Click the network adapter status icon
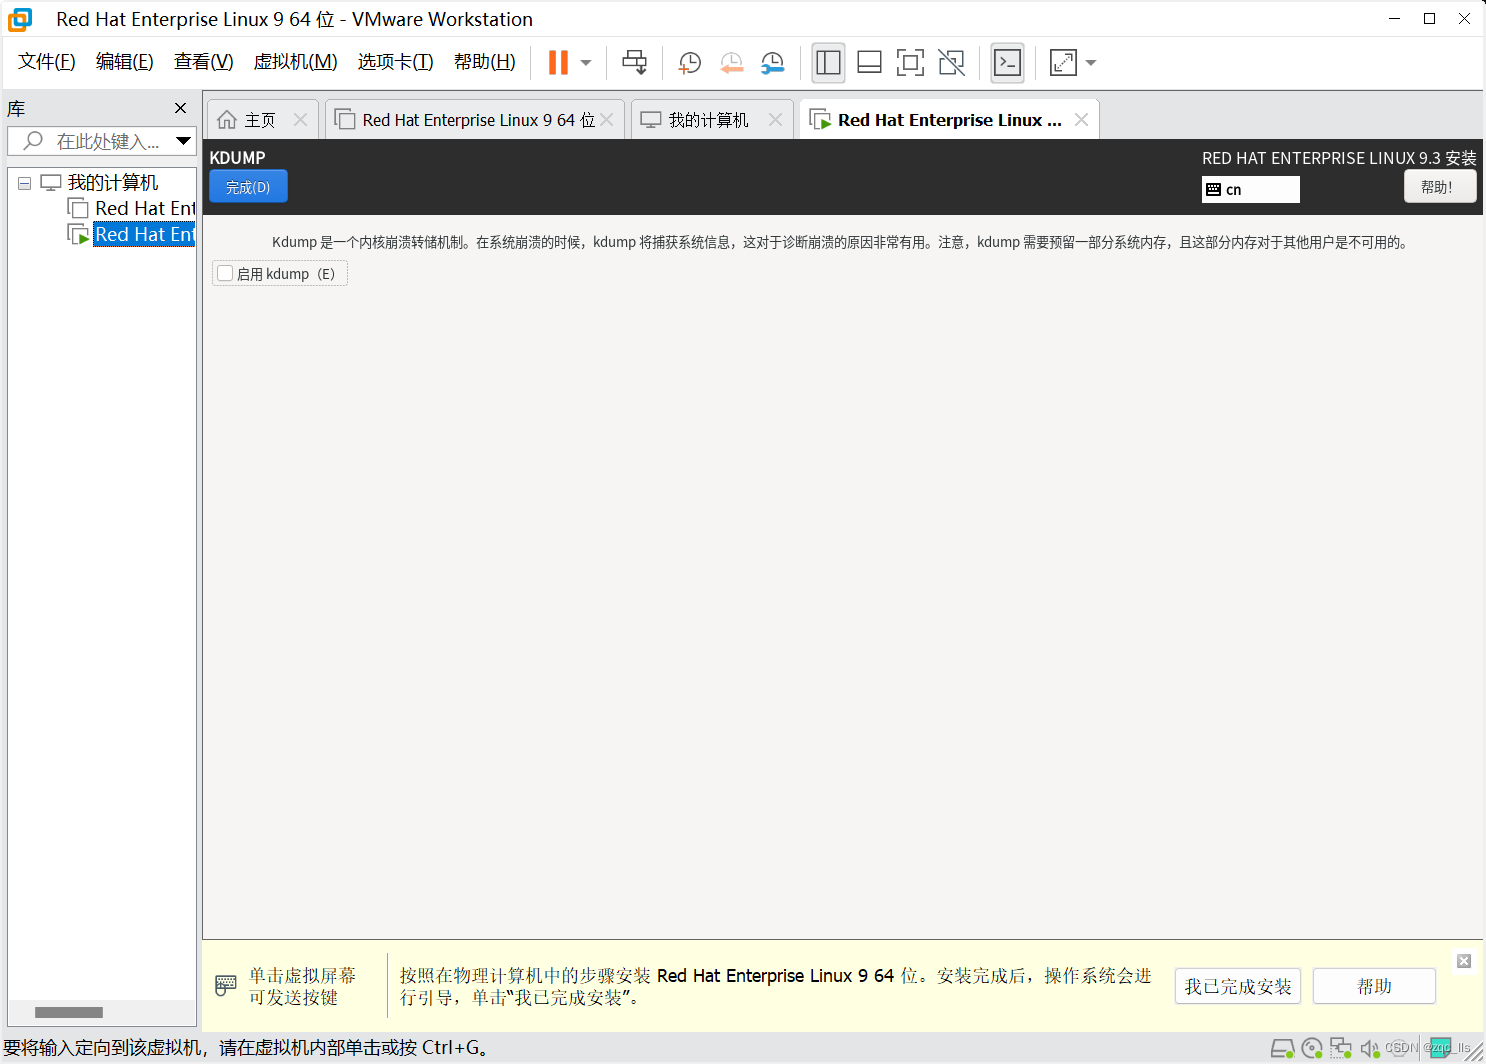Screen dimensions: 1486x1064 [1341, 1048]
